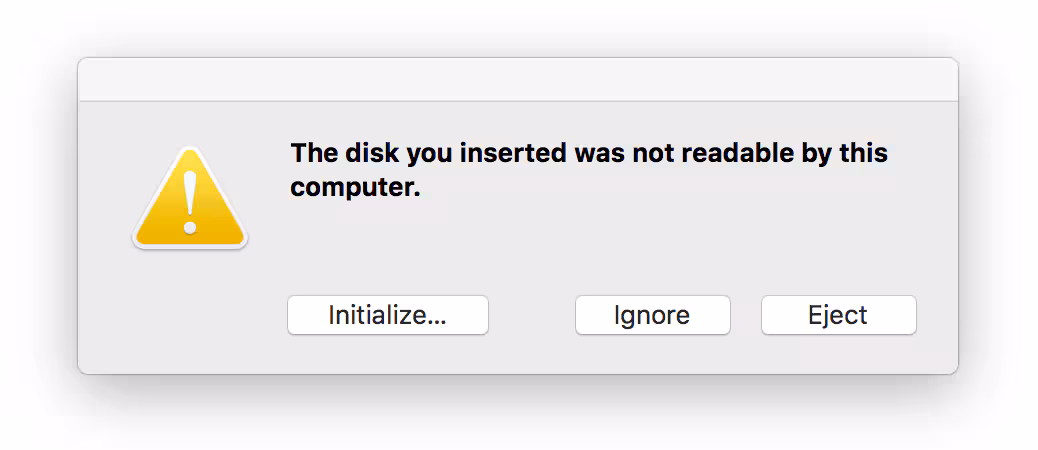Select the Ignore button
1038x450 pixels.
pos(652,315)
